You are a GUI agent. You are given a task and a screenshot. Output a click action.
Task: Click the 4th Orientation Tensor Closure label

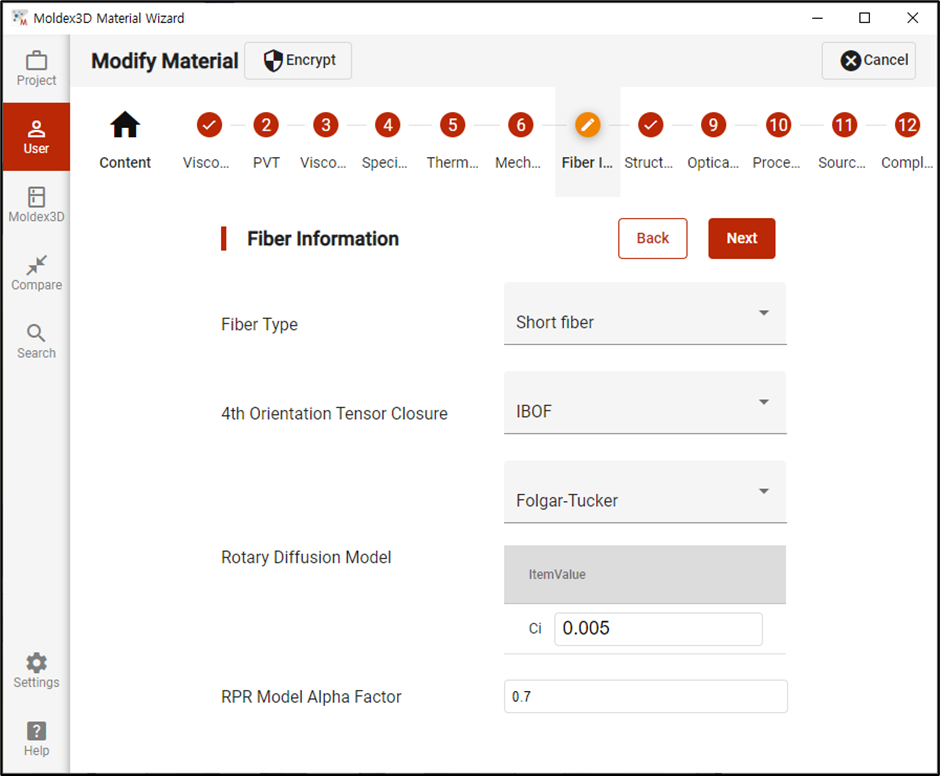pyautogui.click(x=334, y=414)
